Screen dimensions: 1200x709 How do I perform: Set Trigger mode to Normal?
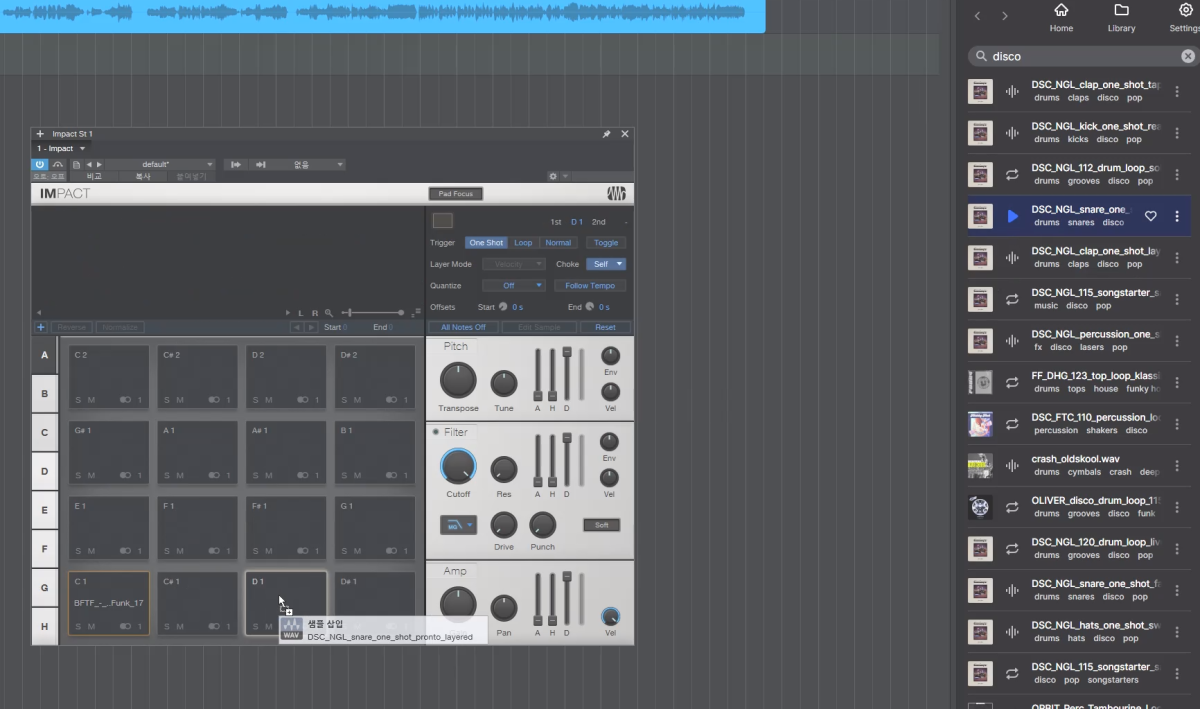coord(558,243)
